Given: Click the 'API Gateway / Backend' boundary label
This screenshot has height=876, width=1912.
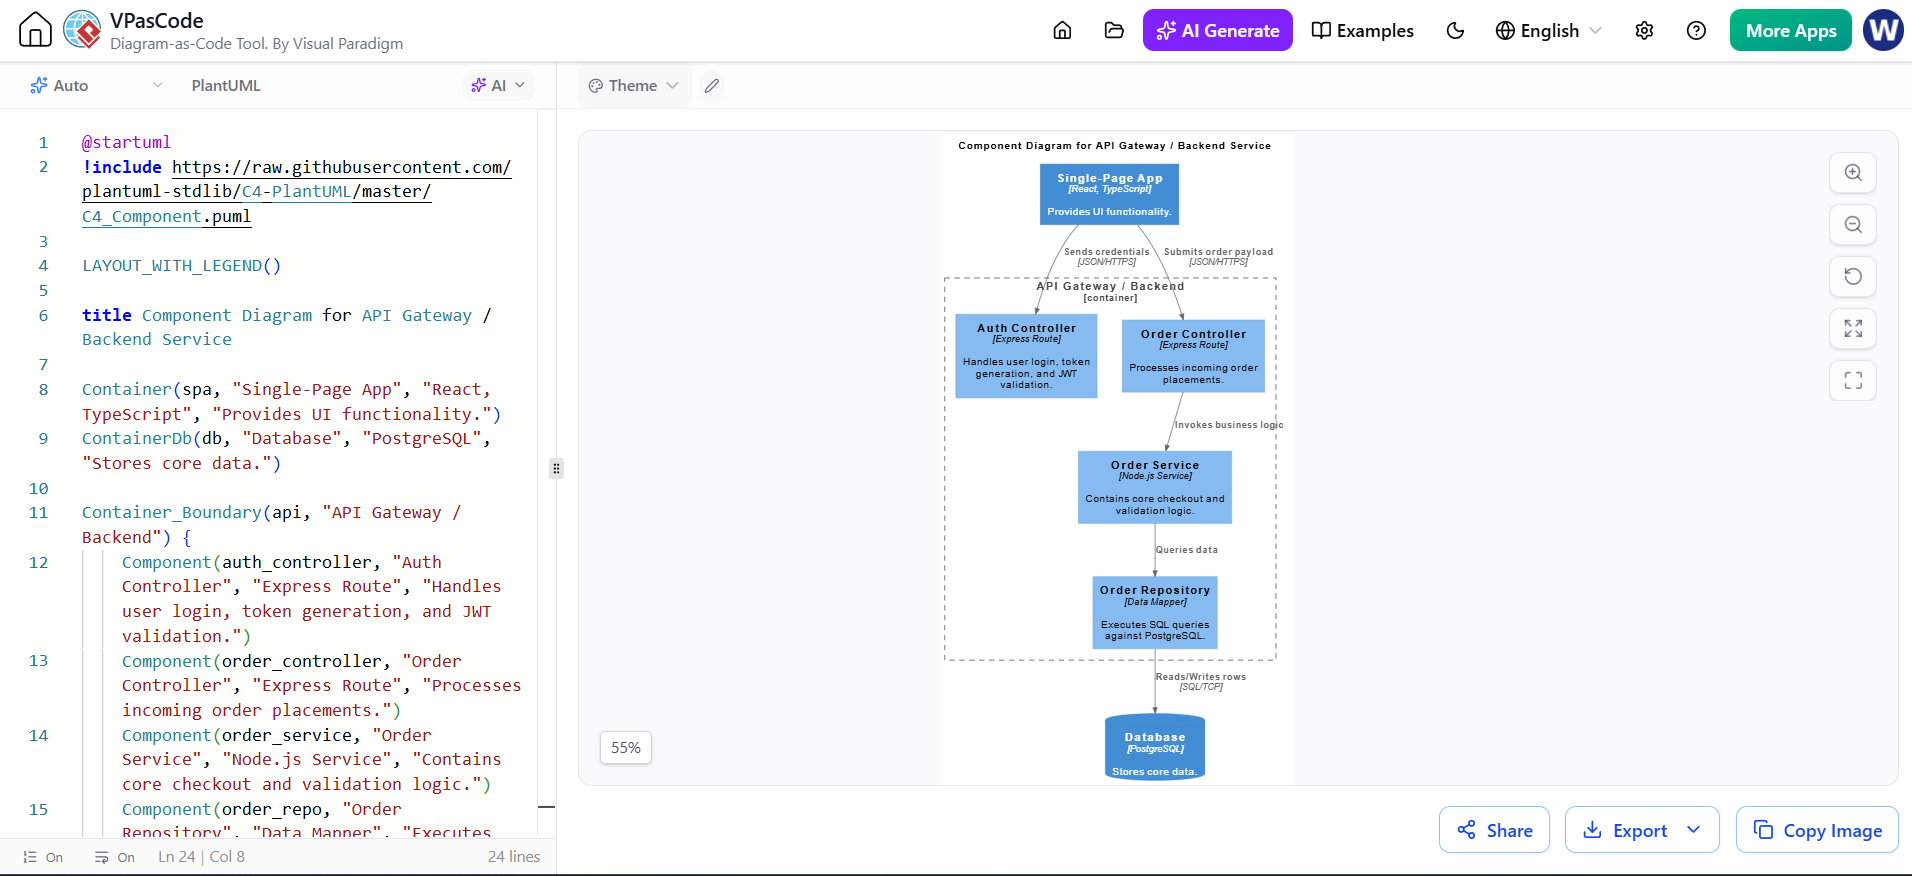Looking at the screenshot, I should tap(1110, 286).
